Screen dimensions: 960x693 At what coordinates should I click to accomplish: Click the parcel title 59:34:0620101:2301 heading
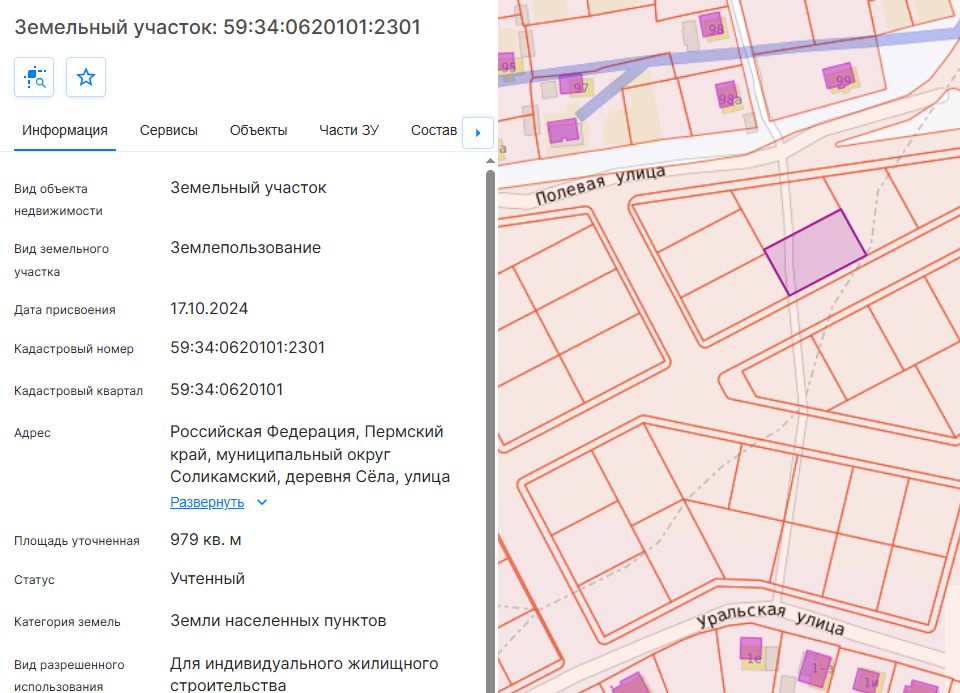point(217,27)
